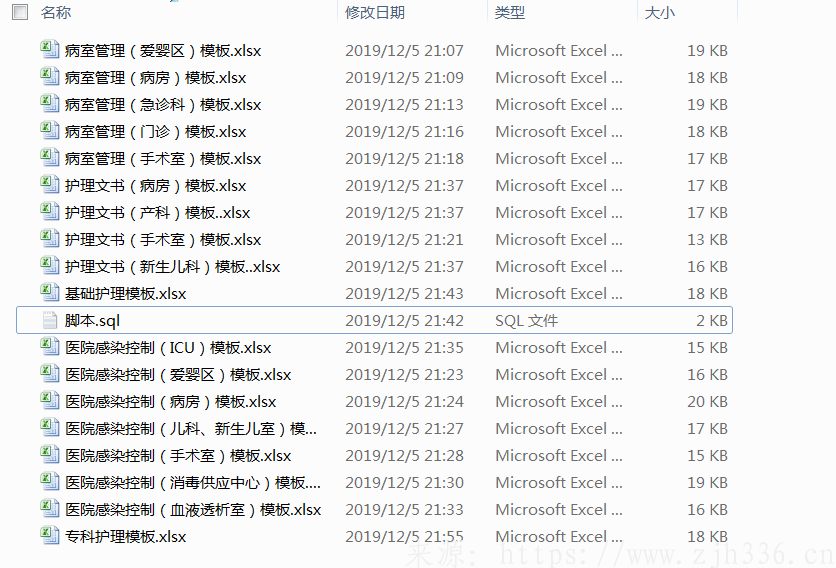The height and width of the screenshot is (568, 836).
Task: Click Excel icon of 医院感染控制（病房）模板.xlsx
Action: click(x=50, y=401)
